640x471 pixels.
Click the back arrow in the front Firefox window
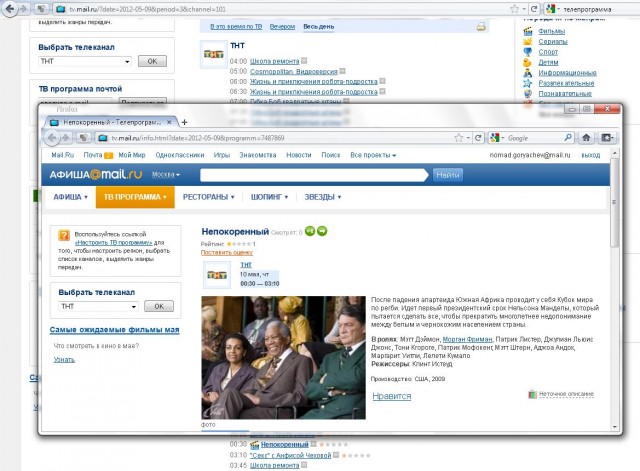click(x=52, y=138)
